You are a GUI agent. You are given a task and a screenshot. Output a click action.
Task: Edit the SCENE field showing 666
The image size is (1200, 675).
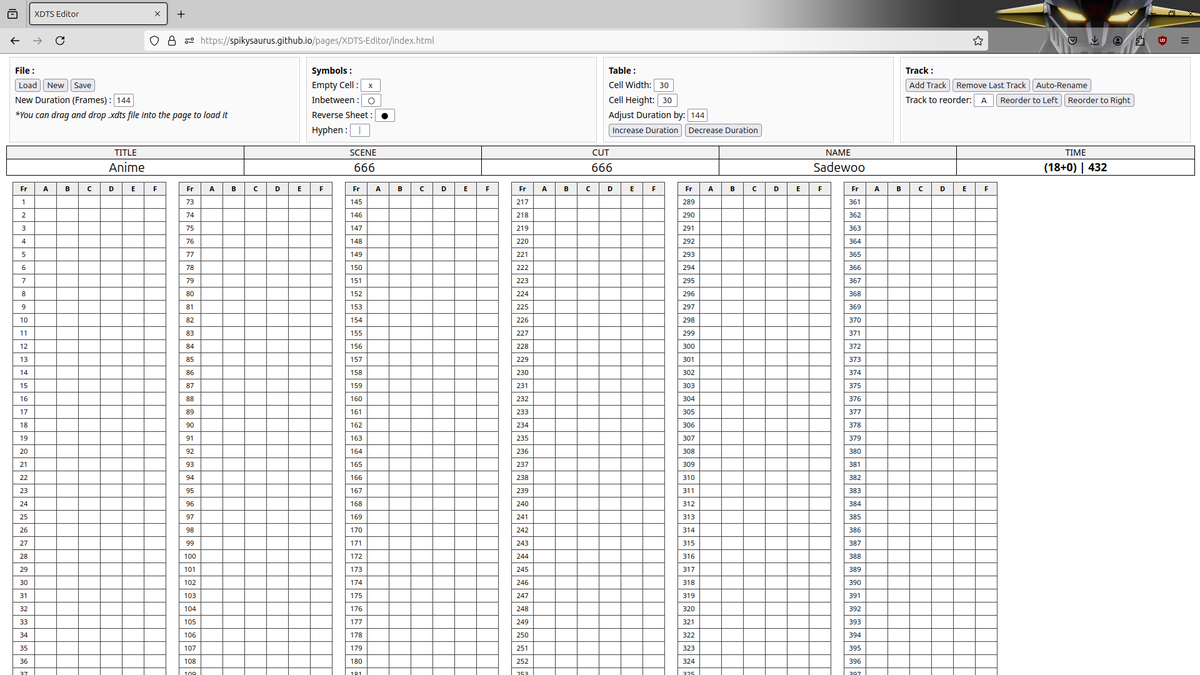tap(364, 167)
